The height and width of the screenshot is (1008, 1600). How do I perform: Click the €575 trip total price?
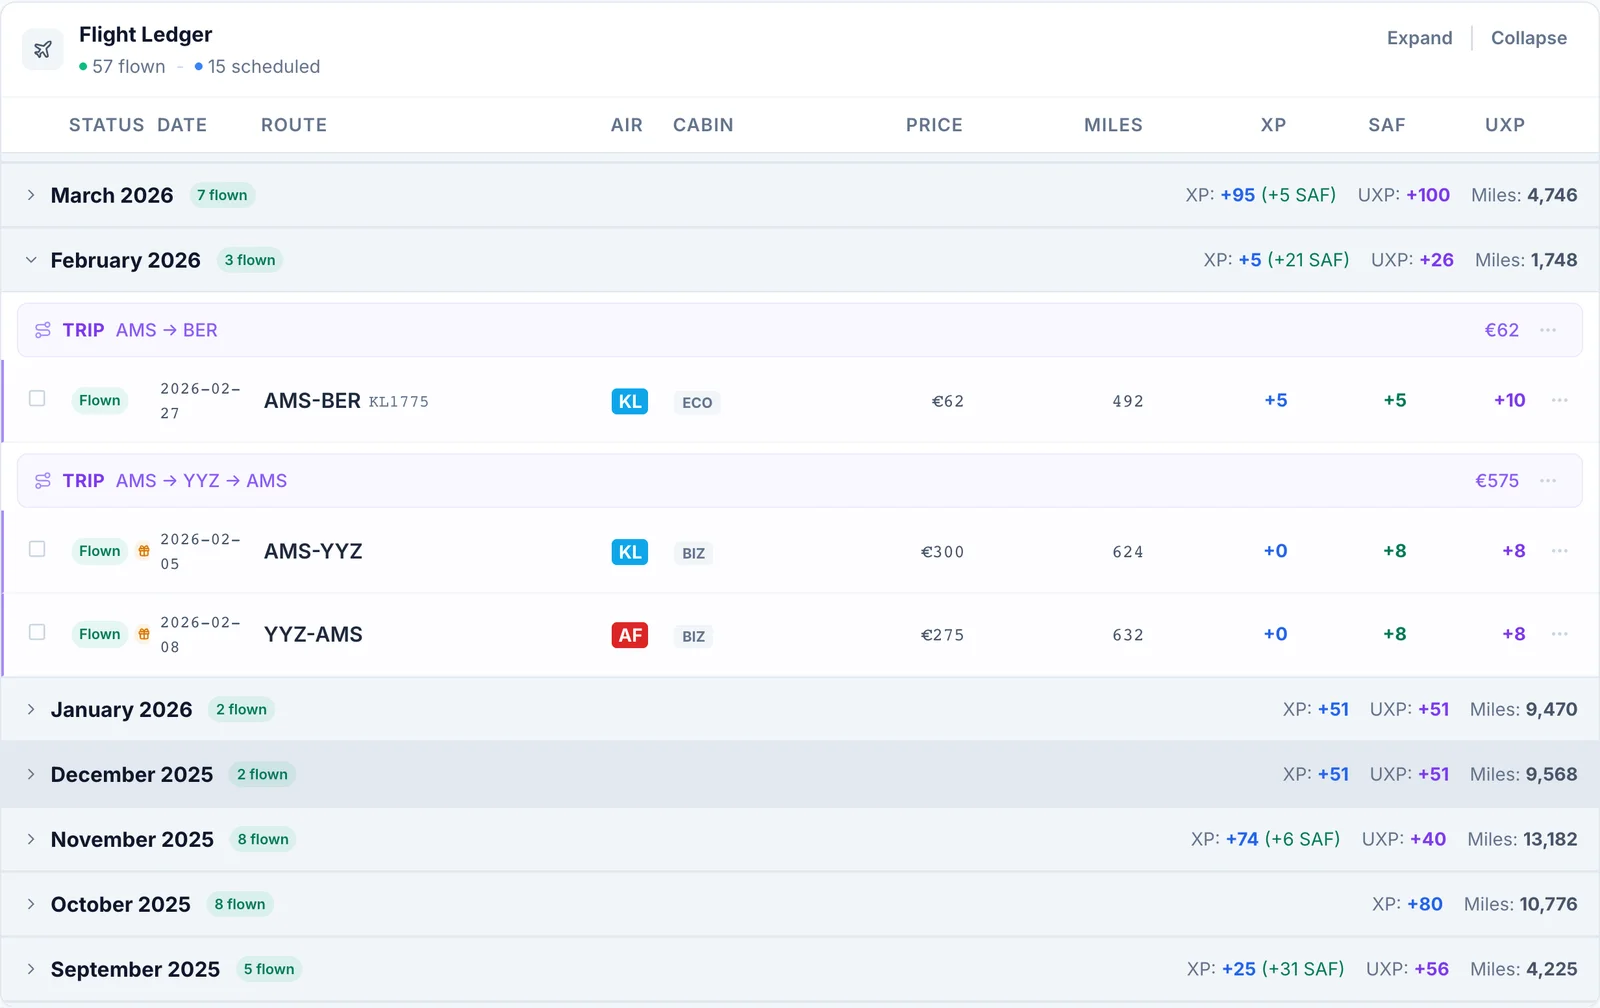pos(1497,481)
